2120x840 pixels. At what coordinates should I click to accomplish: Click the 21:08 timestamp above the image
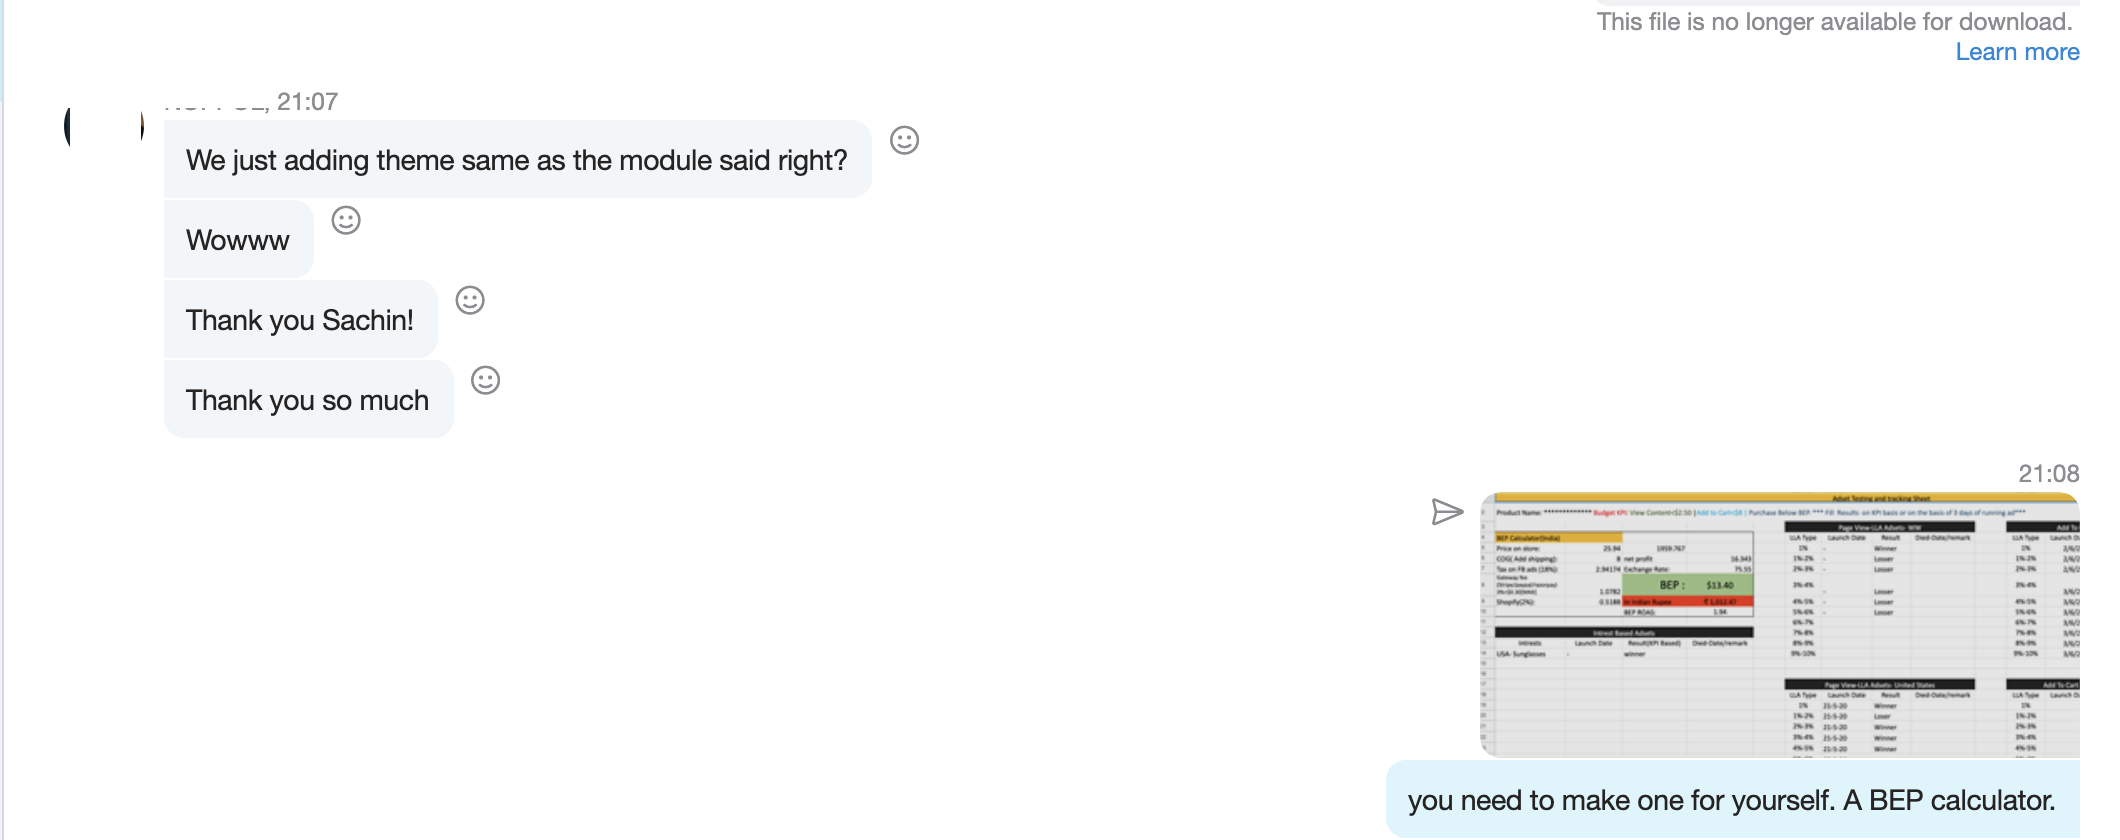click(2048, 473)
